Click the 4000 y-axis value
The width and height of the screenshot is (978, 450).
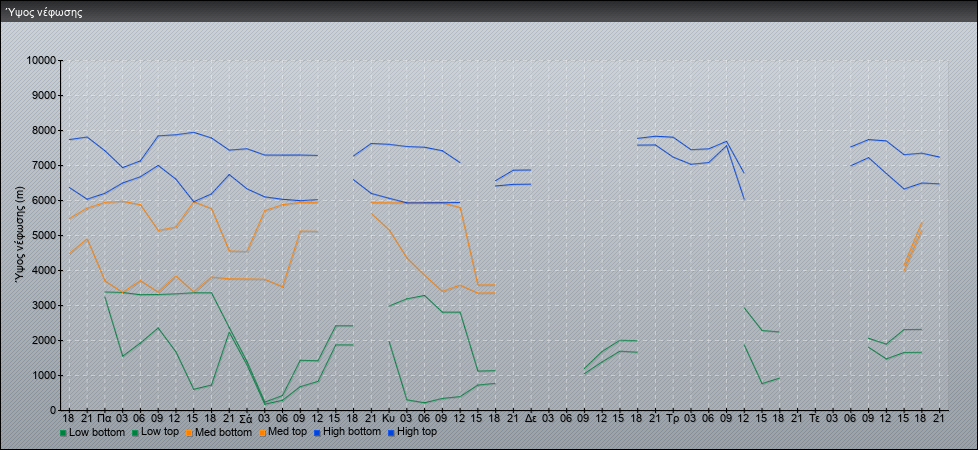[x=45, y=270]
